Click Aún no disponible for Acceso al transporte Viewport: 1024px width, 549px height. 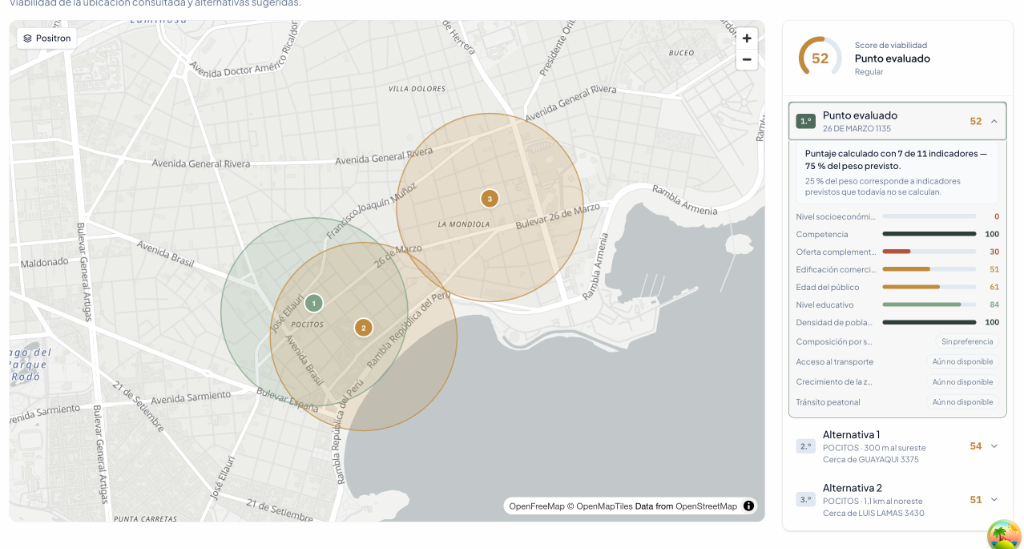pos(963,362)
